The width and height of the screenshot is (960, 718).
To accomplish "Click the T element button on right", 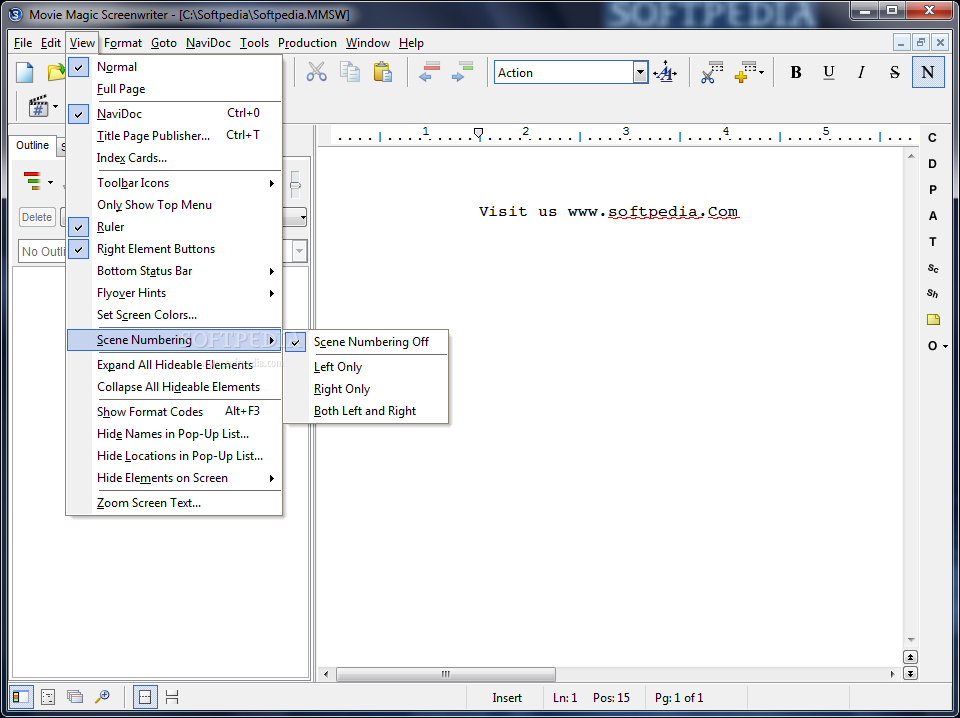I will 932,242.
